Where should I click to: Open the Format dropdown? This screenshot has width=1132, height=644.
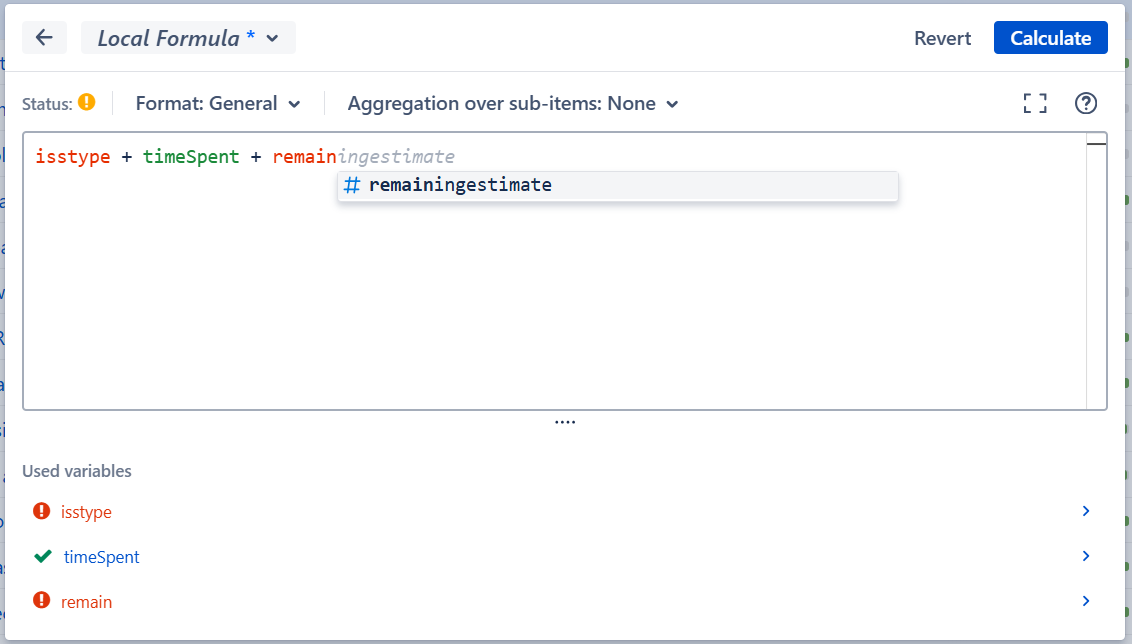[219, 103]
